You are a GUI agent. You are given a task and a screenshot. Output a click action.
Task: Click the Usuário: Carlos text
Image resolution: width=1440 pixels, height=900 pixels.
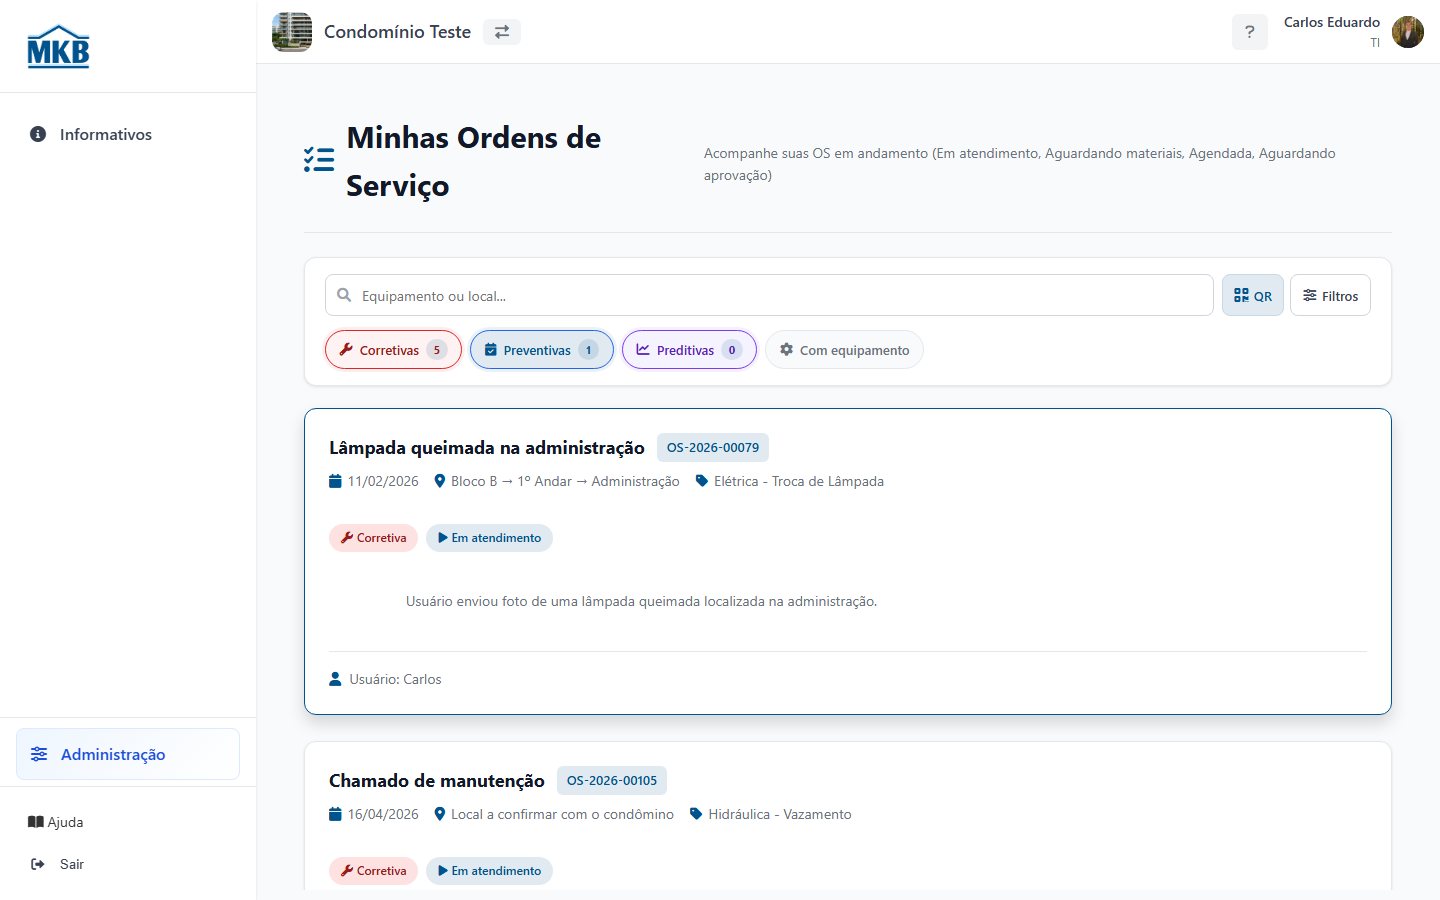(x=395, y=679)
